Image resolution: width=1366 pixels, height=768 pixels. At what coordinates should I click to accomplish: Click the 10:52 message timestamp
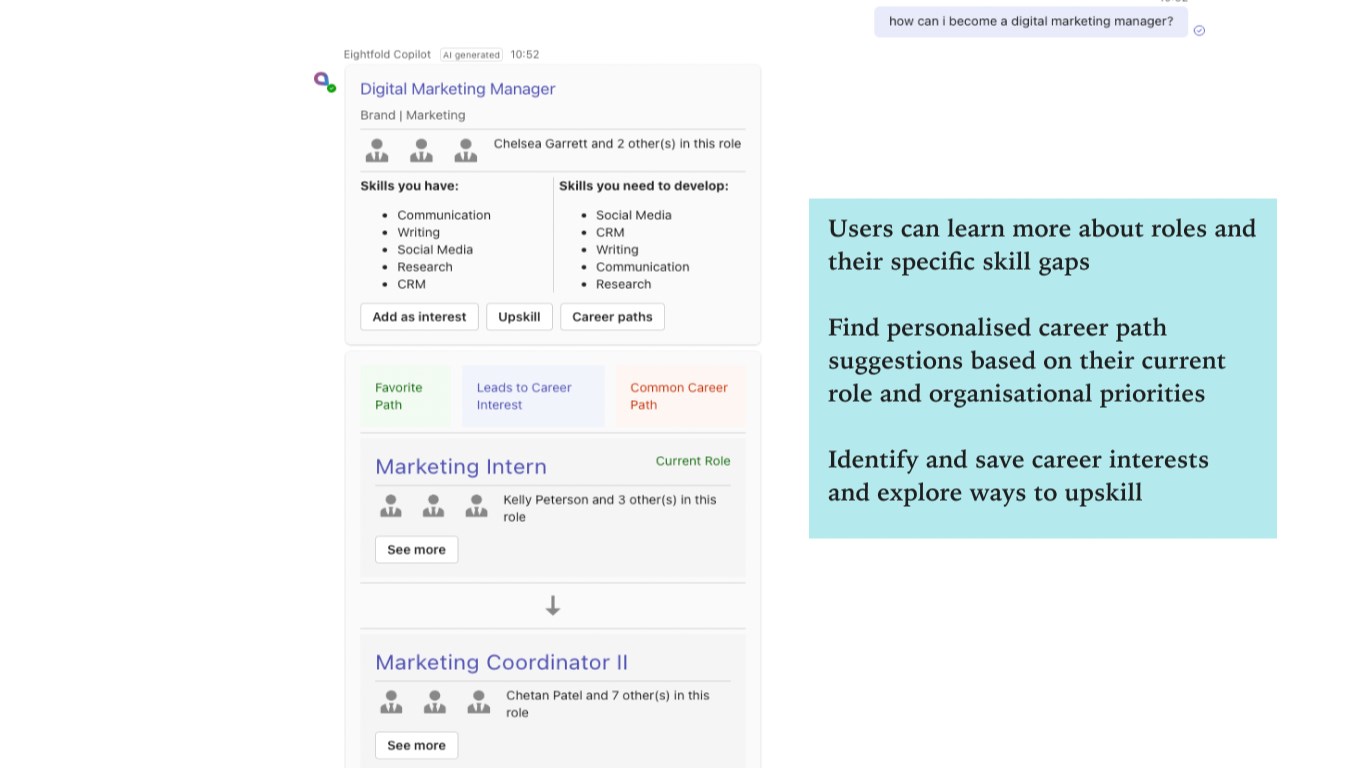(525, 55)
